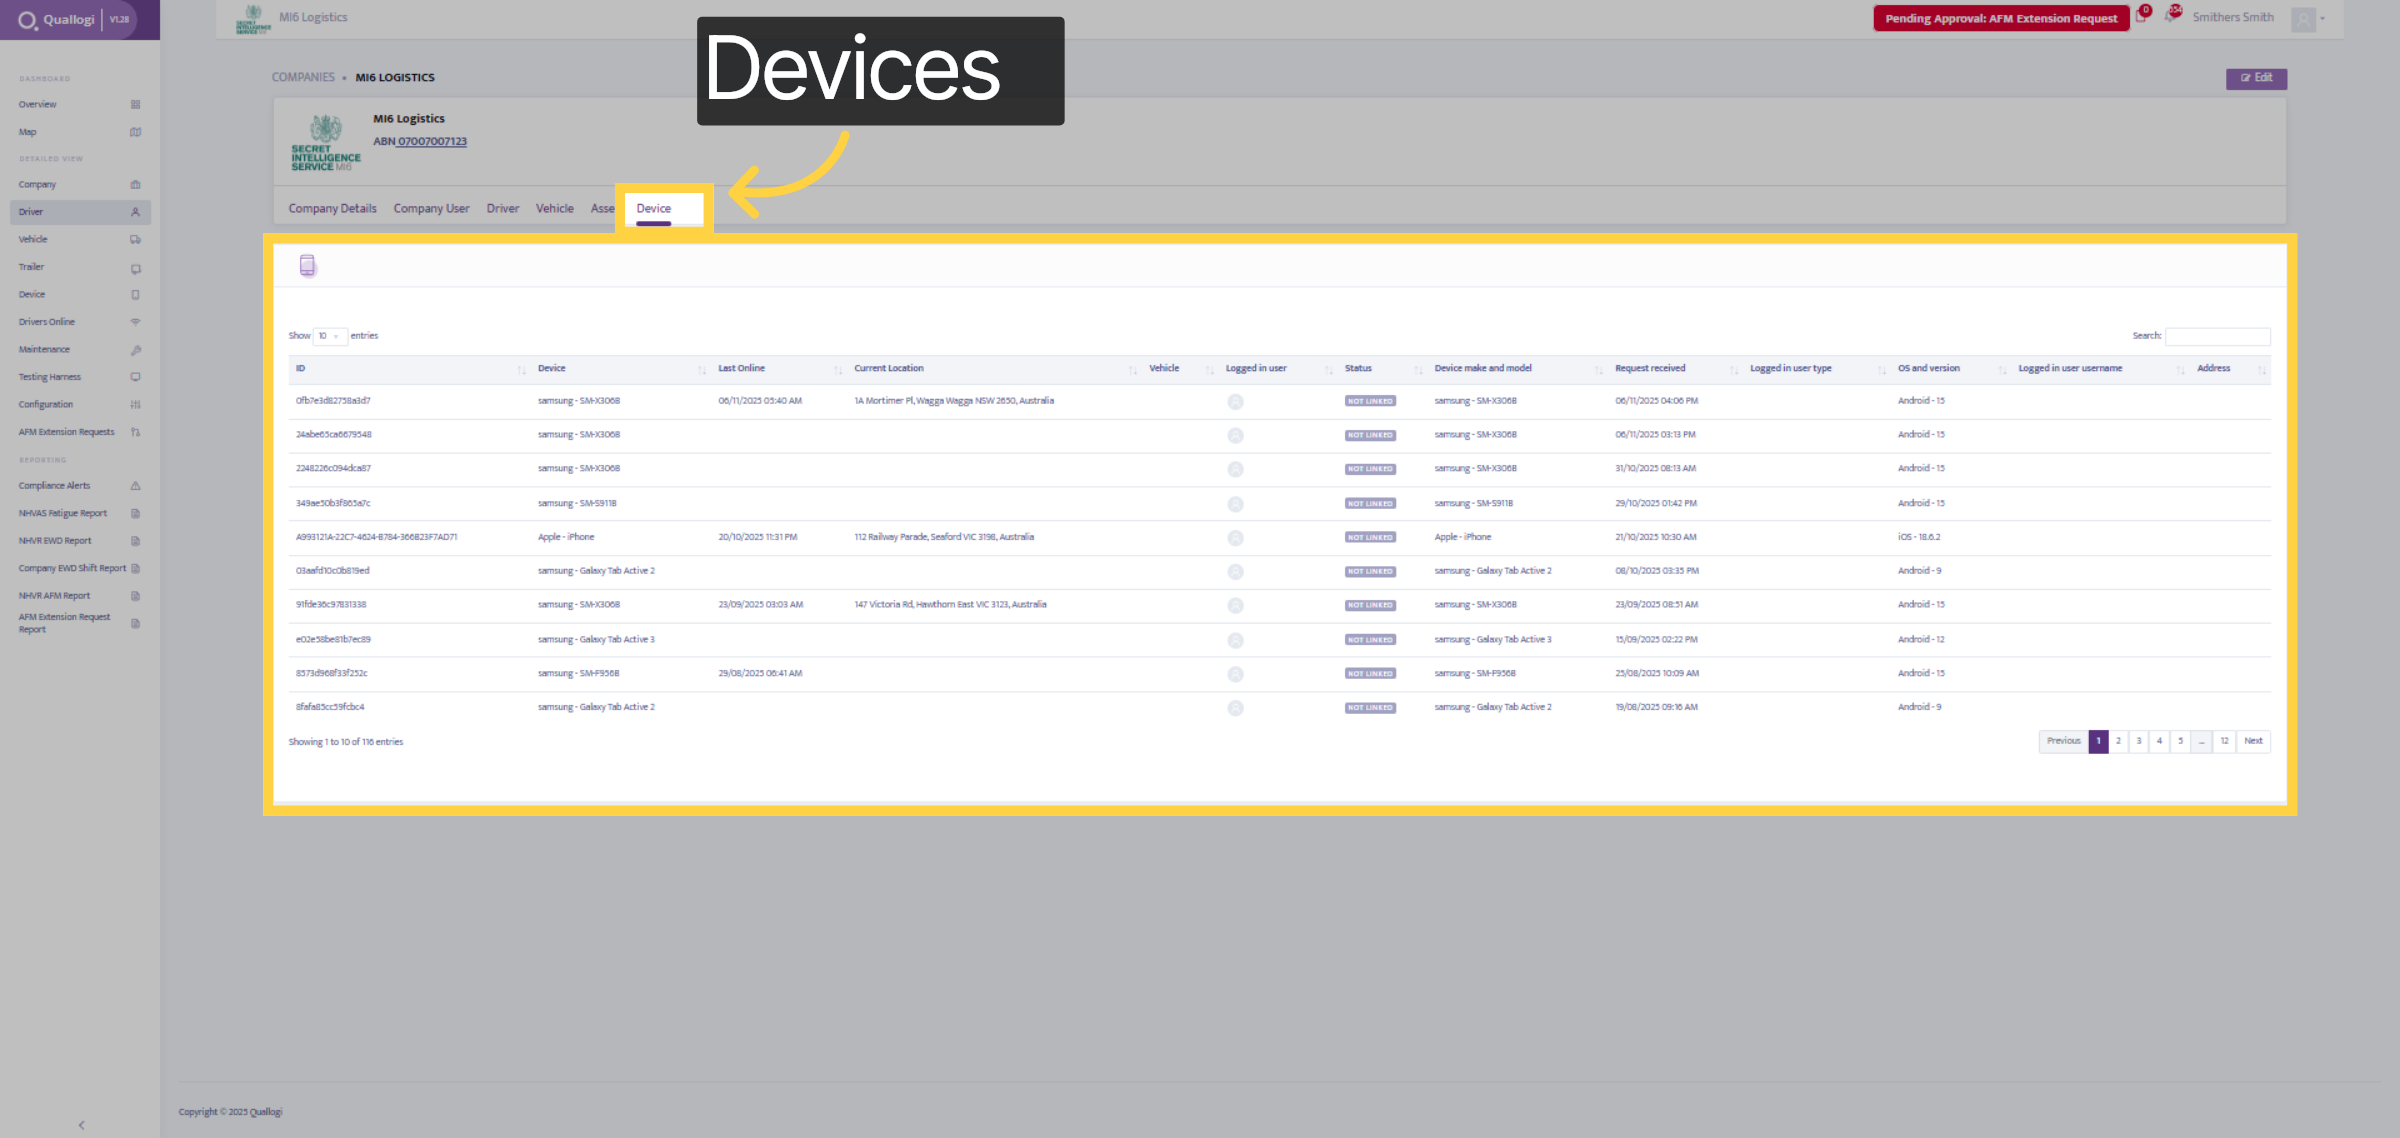Select the Device tab
The height and width of the screenshot is (1138, 2400).
[x=654, y=209]
